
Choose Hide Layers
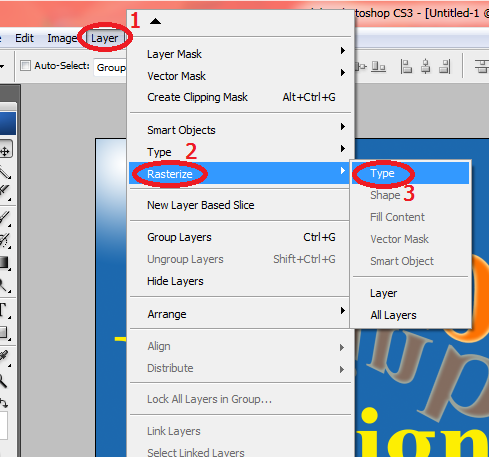(x=240, y=281)
